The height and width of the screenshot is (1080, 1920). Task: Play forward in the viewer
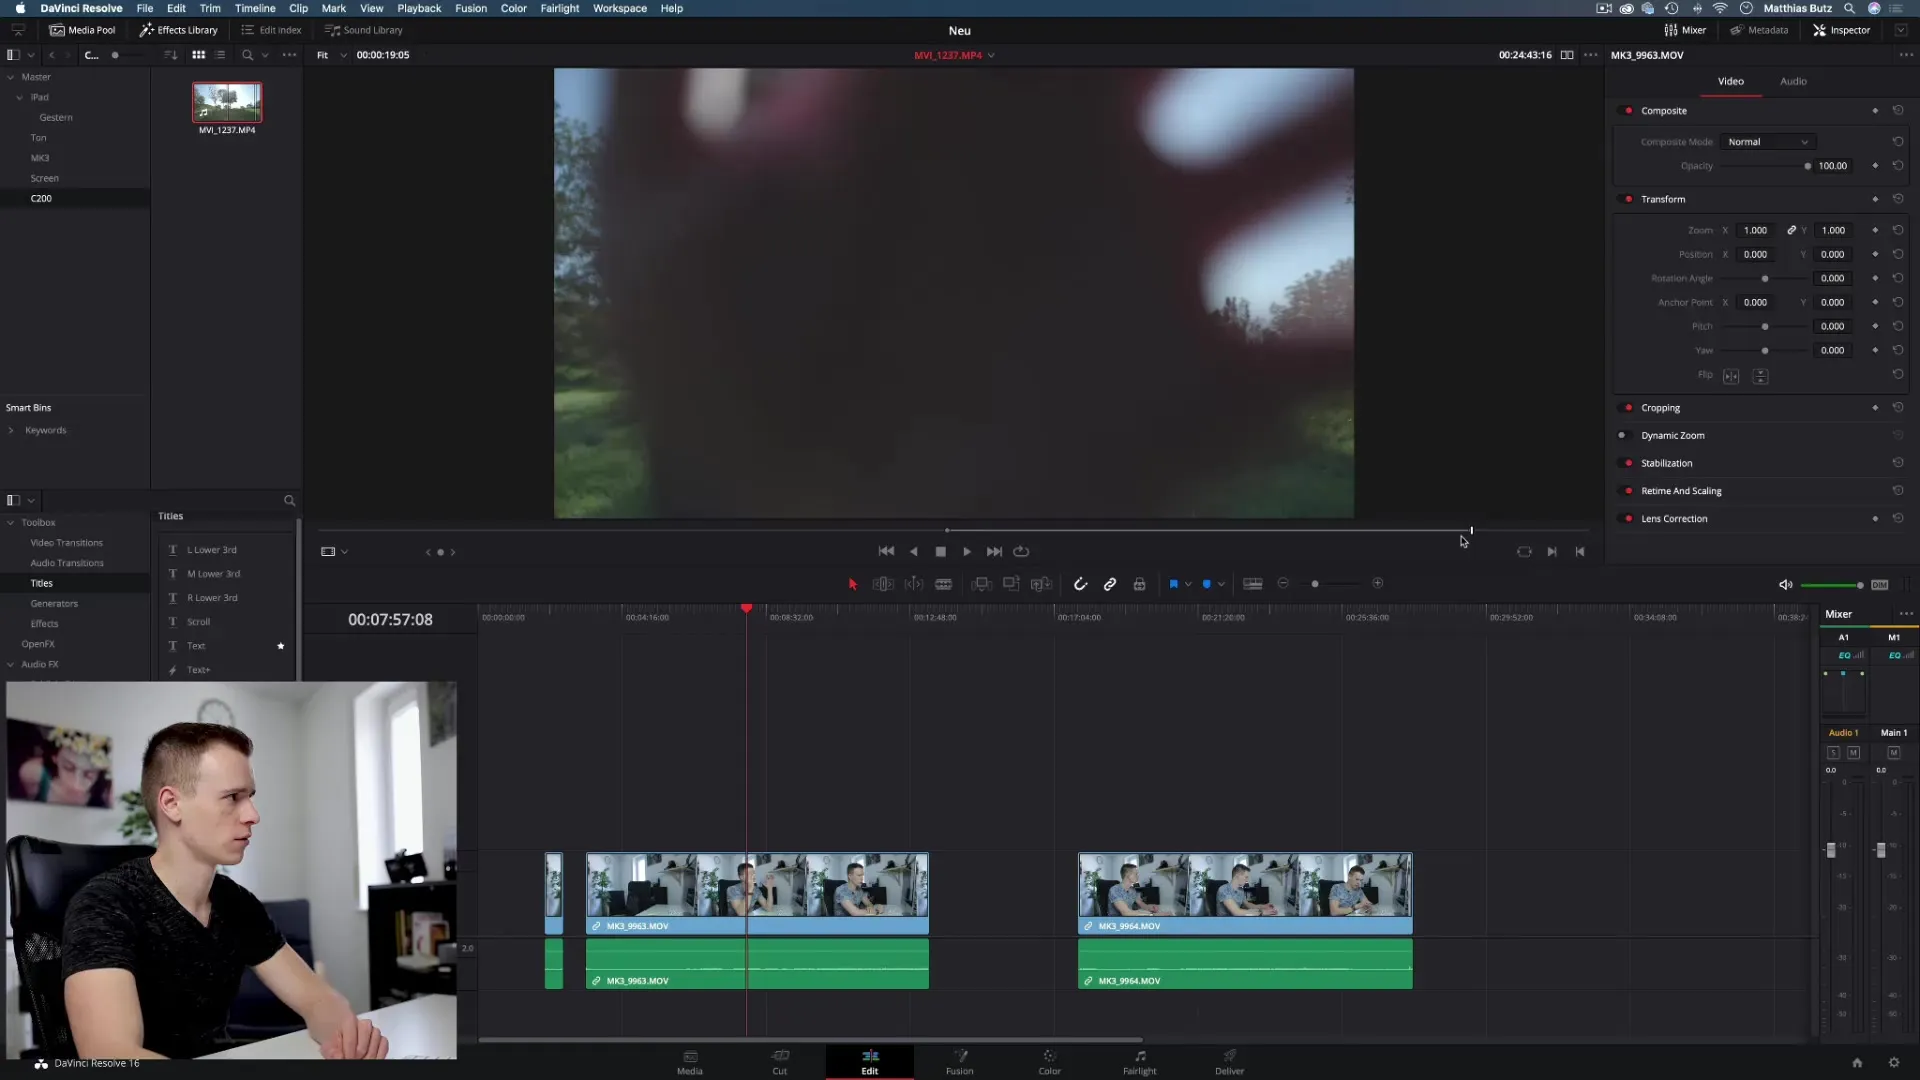tap(967, 552)
